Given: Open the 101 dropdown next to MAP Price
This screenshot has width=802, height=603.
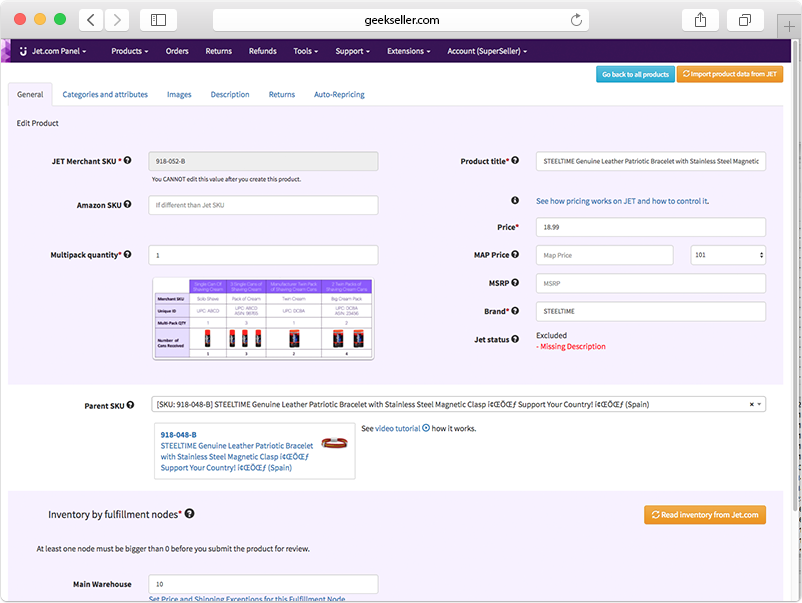Looking at the screenshot, I should 727,254.
